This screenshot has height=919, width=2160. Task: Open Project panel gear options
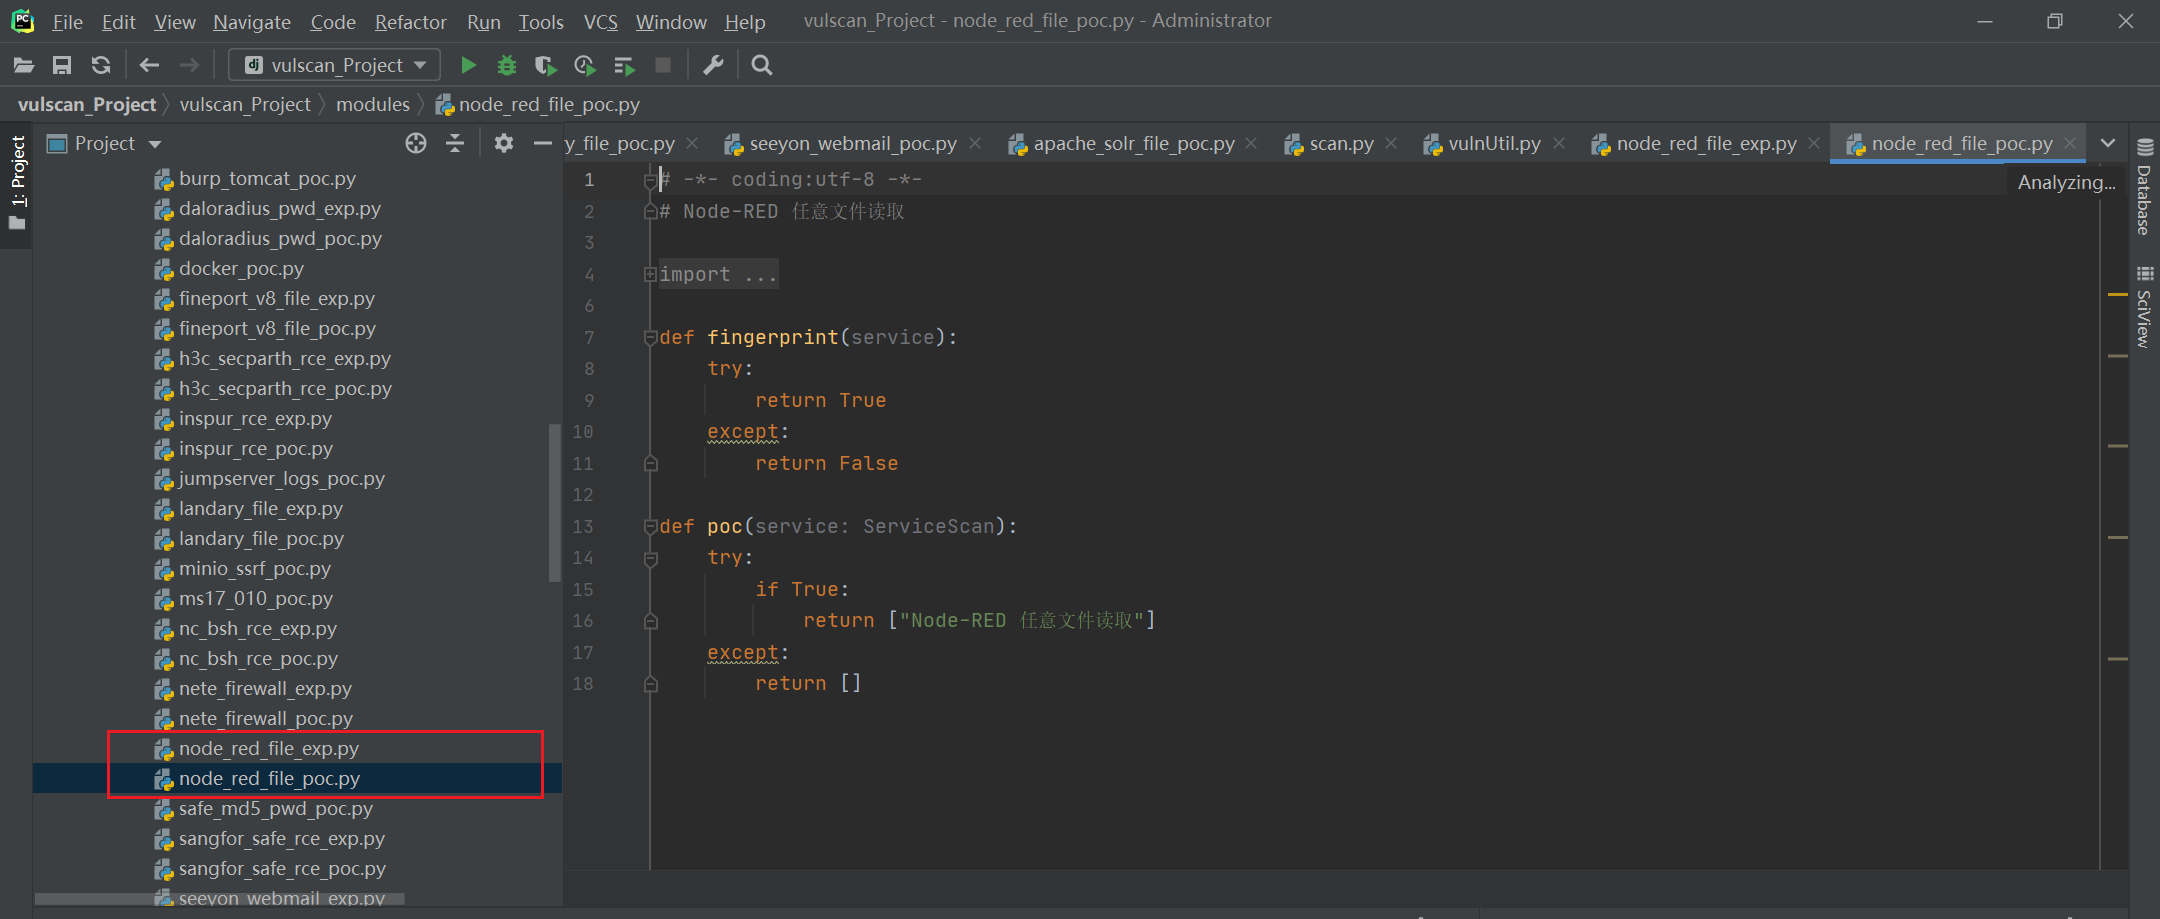[x=504, y=144]
